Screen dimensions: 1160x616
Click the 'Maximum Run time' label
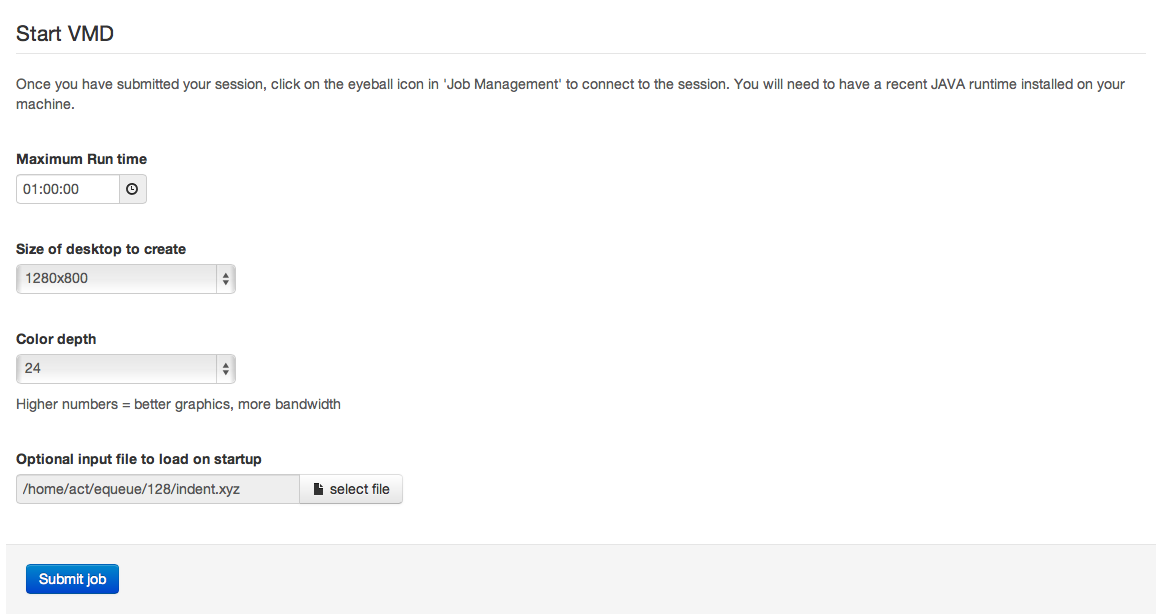[81, 159]
